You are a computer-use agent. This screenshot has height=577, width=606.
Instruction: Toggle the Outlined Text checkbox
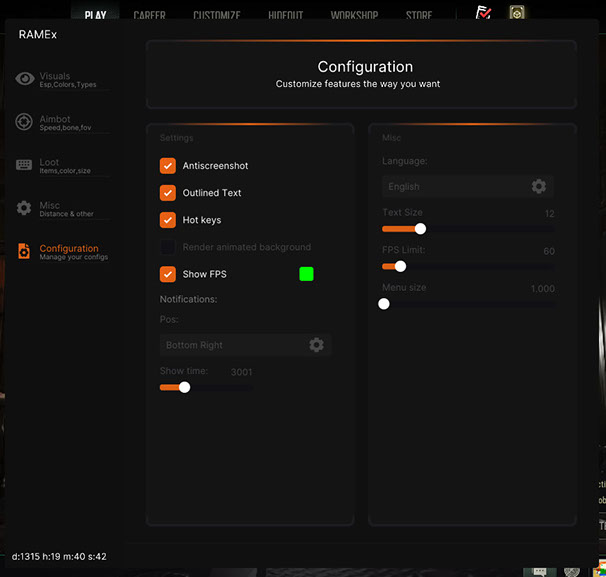(x=168, y=193)
